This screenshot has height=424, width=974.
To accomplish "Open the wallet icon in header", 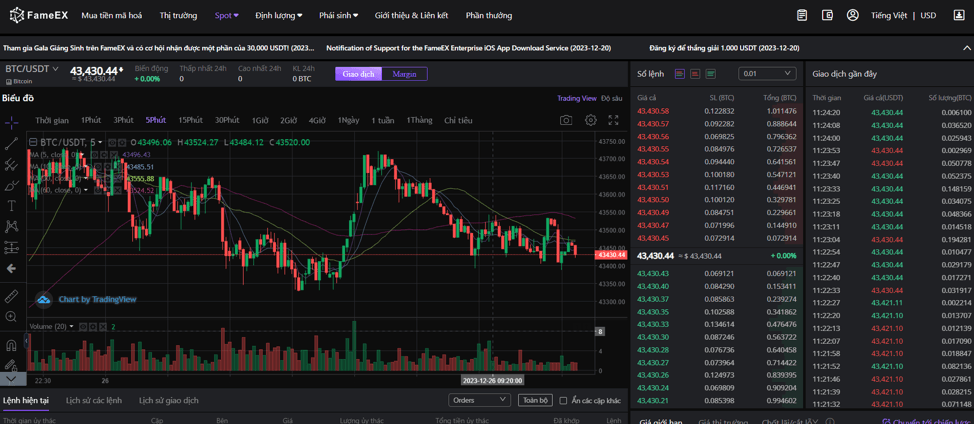I will pyautogui.click(x=827, y=16).
